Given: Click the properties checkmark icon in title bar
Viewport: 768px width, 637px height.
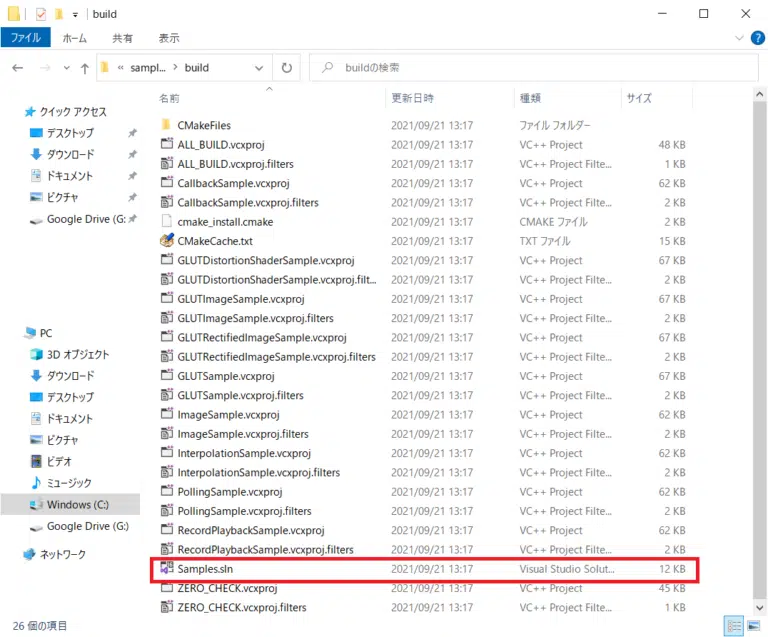Looking at the screenshot, I should [x=40, y=14].
